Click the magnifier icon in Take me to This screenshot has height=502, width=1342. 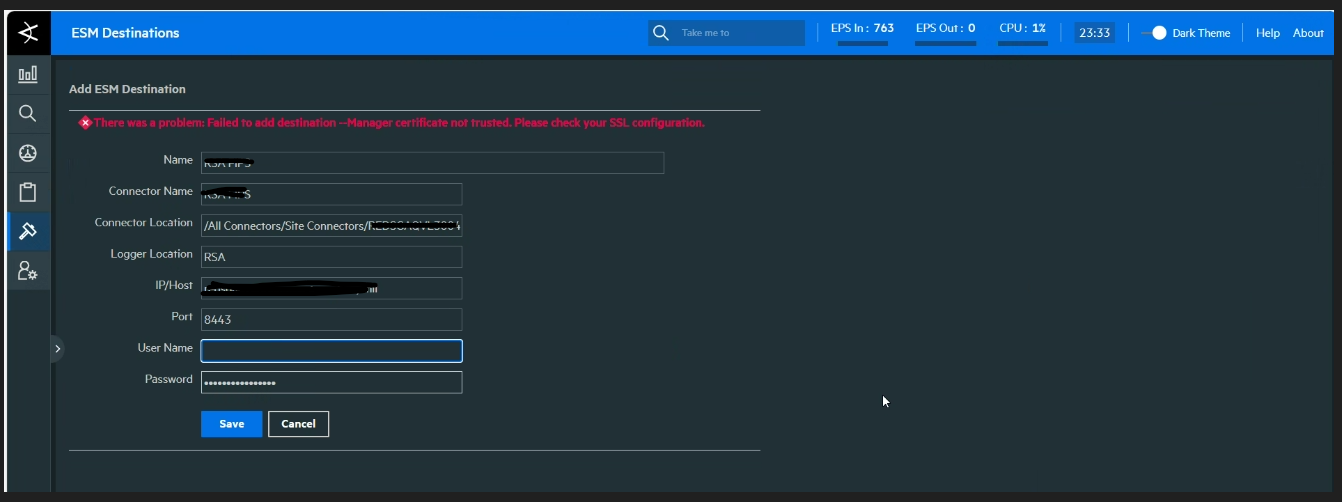coord(660,33)
